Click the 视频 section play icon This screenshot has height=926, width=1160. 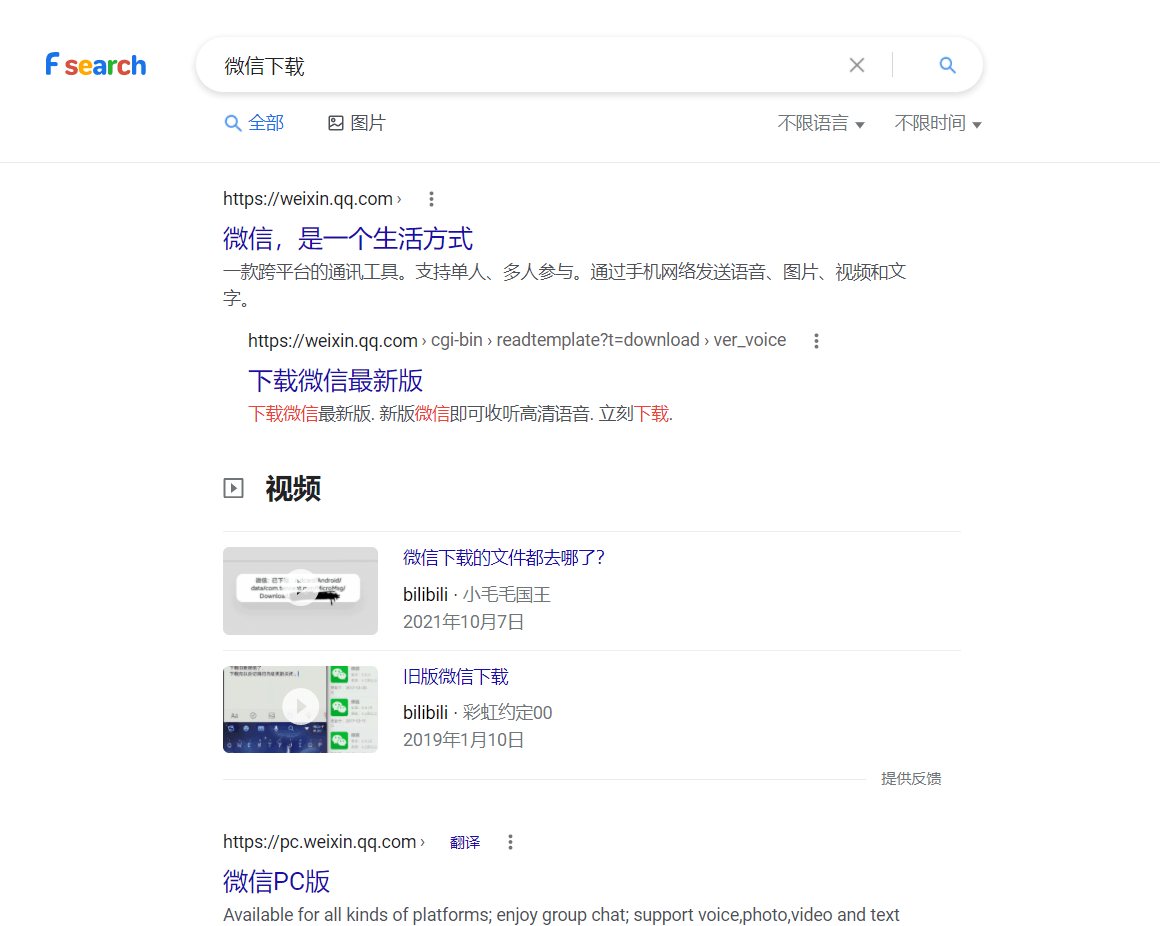pyautogui.click(x=234, y=488)
